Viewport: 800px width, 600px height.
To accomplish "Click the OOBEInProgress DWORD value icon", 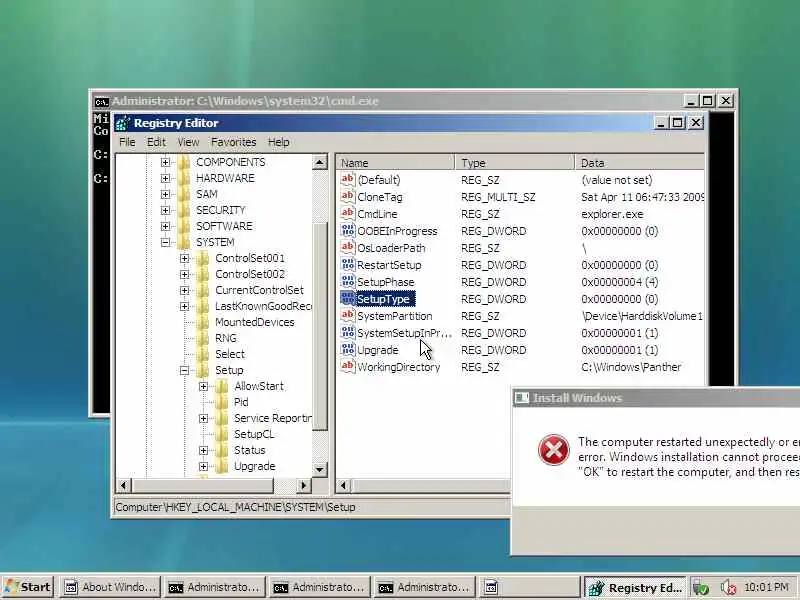I will (x=347, y=231).
